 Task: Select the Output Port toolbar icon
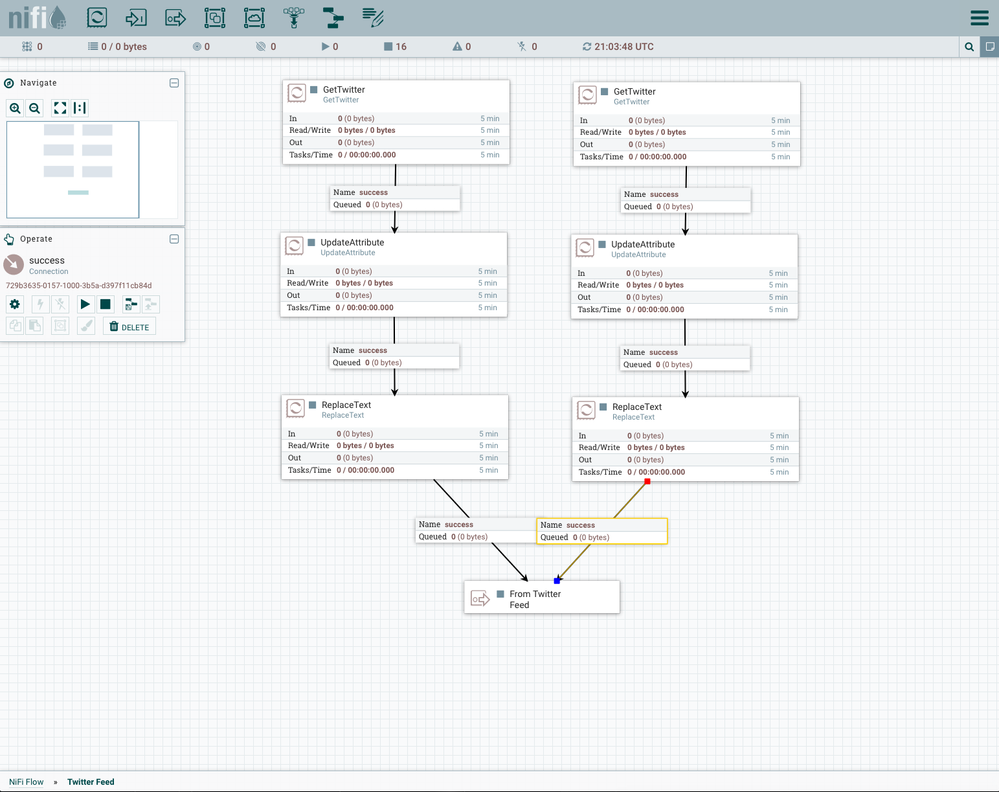click(175, 17)
